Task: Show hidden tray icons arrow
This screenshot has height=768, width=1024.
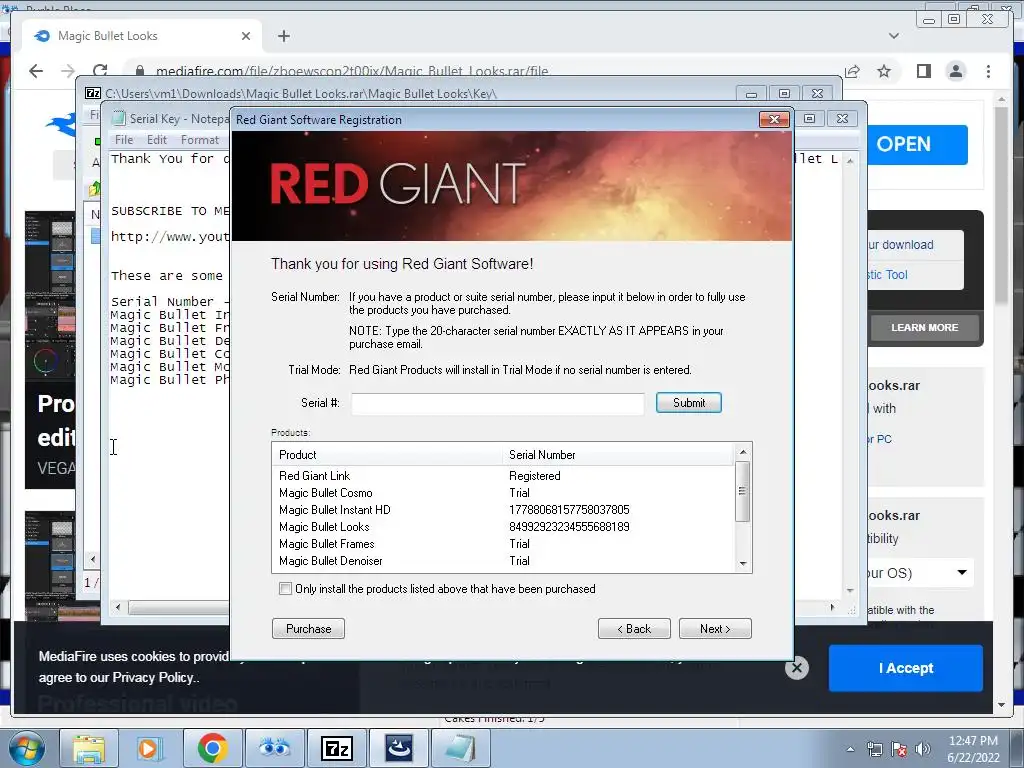Action: [850, 749]
